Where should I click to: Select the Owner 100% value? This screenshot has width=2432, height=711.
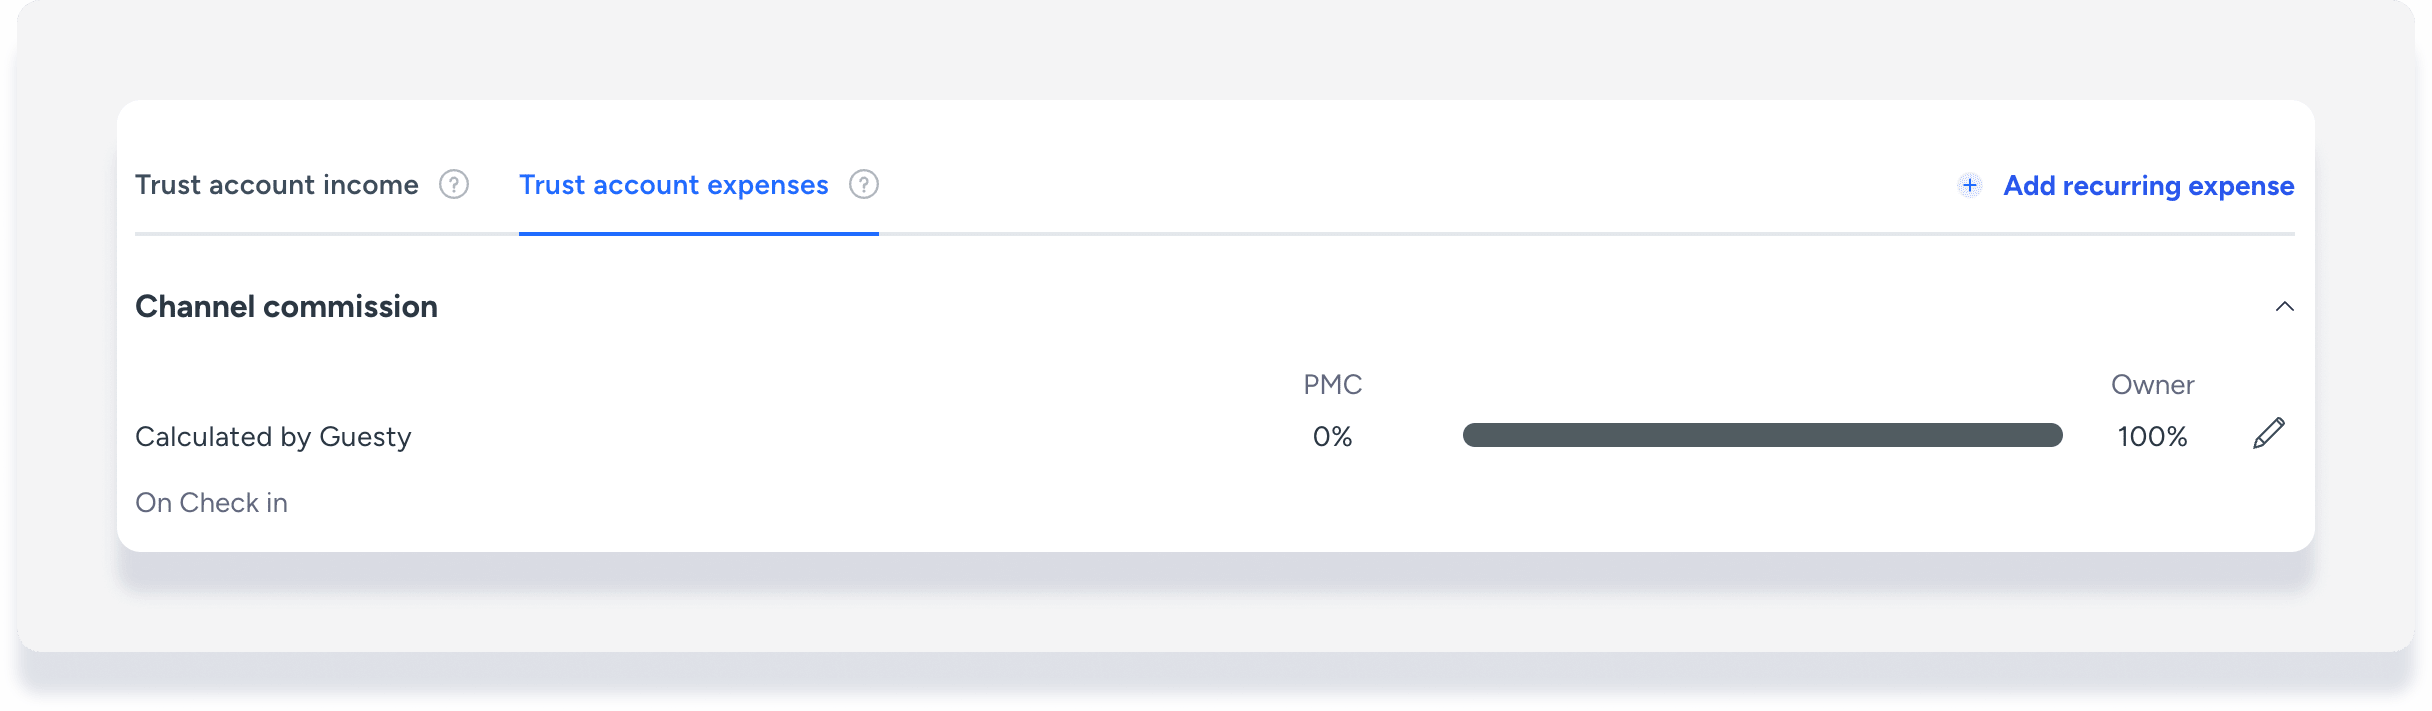(2152, 437)
